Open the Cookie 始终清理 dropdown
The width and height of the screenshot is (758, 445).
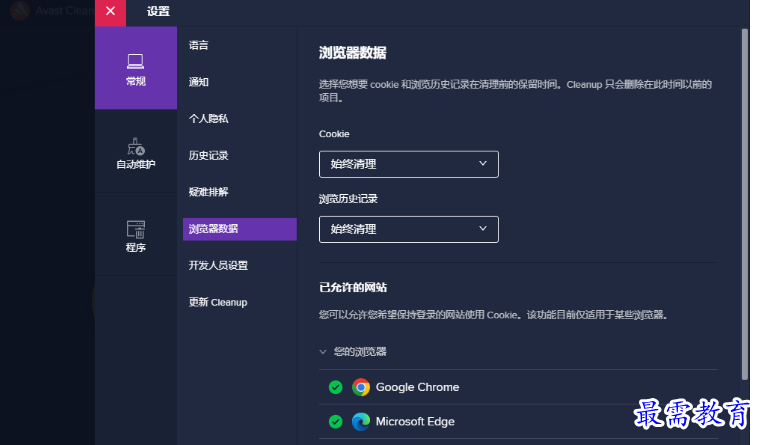click(x=408, y=164)
